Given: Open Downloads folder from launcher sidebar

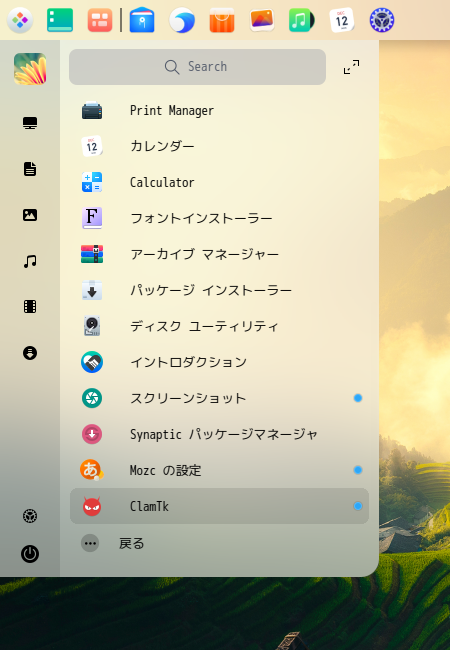Looking at the screenshot, I should coord(30,353).
